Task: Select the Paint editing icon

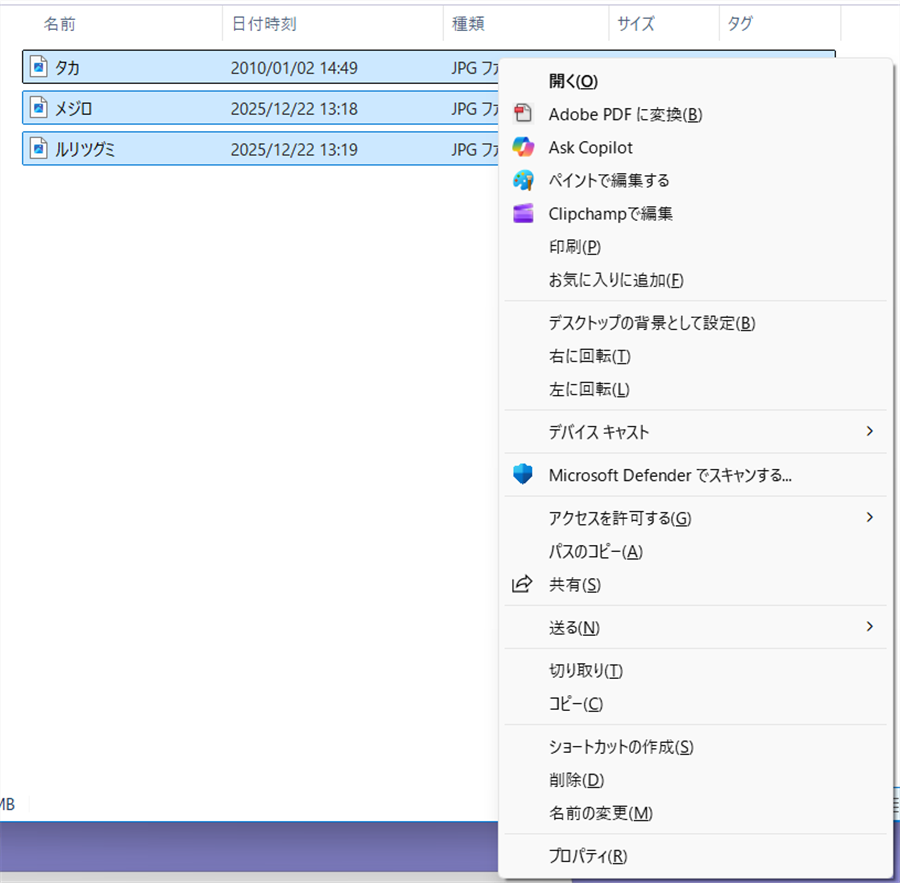Action: tap(521, 180)
